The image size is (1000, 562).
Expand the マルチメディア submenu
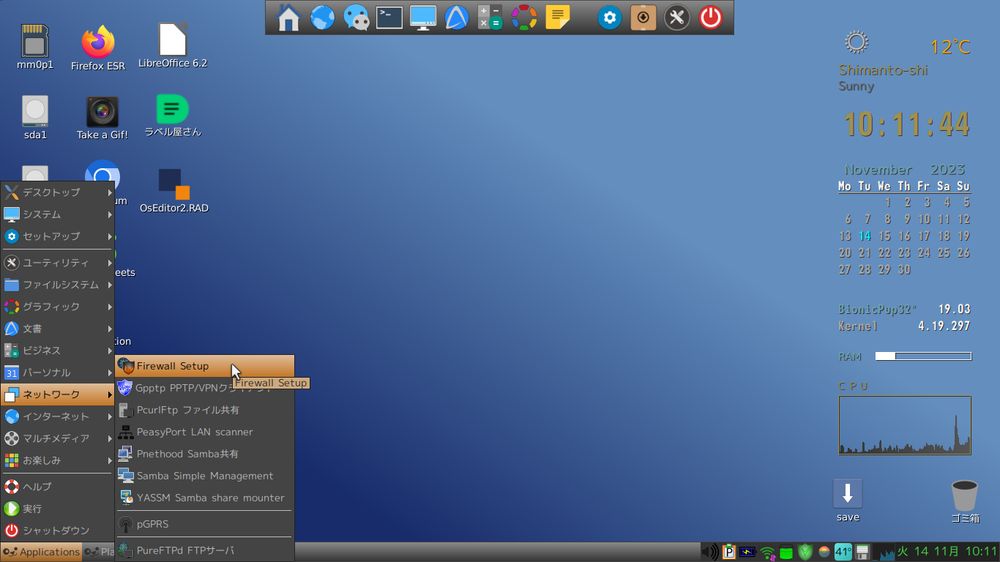click(57, 438)
